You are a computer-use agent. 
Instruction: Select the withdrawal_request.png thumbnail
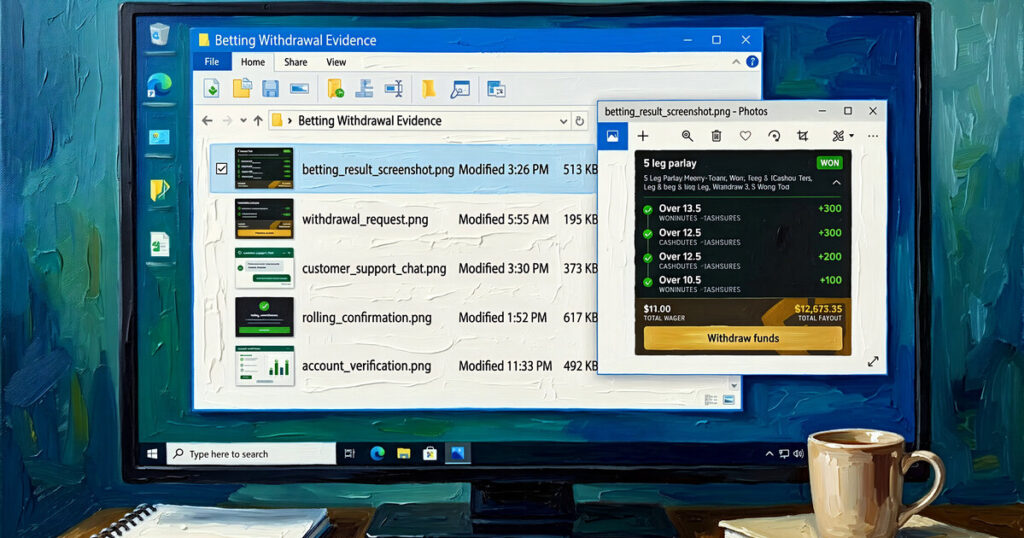tap(264, 219)
